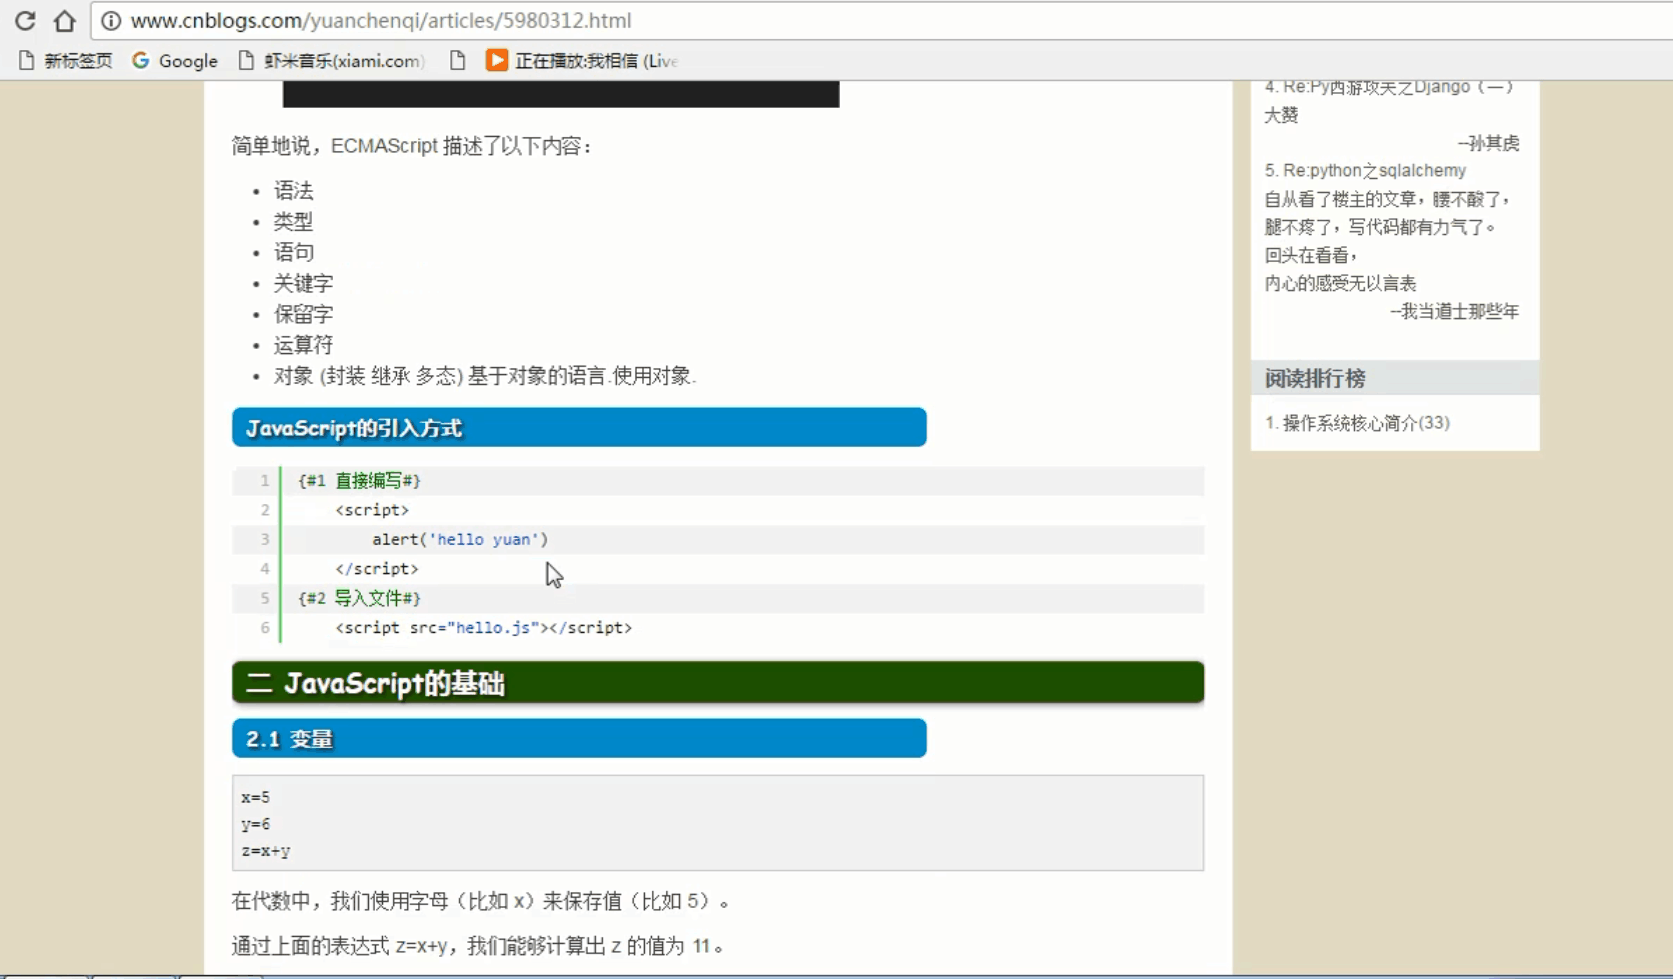Click the orange play favicon bookmark icon
The image size is (1673, 979).
tap(496, 61)
